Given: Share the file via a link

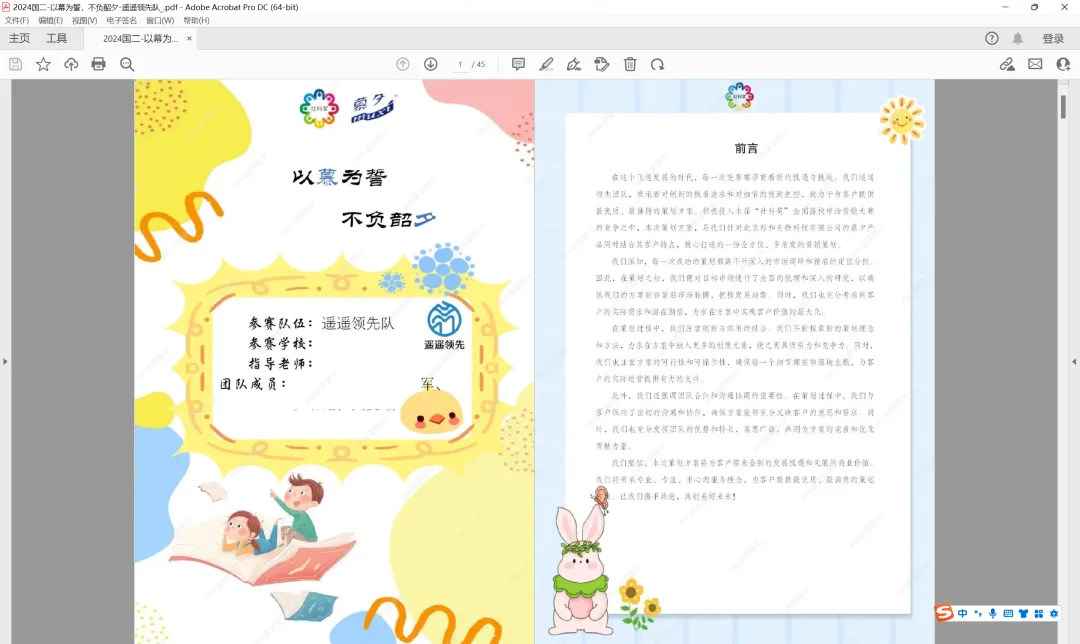Looking at the screenshot, I should (x=1008, y=63).
